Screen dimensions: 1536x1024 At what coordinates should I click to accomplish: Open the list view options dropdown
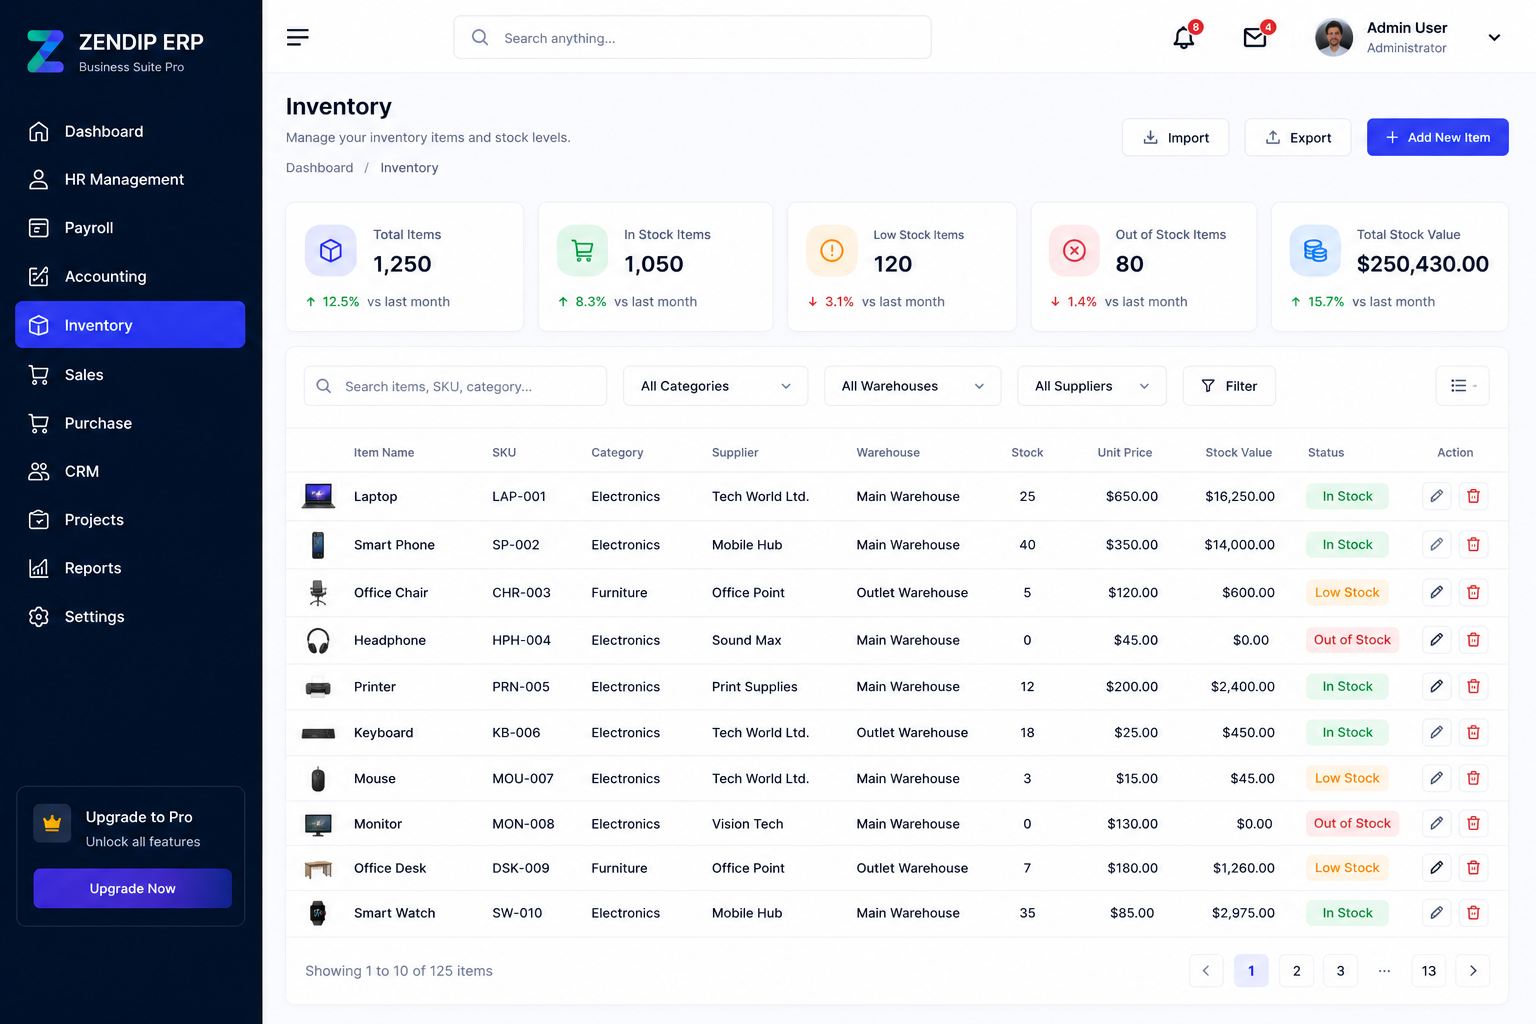point(1462,386)
